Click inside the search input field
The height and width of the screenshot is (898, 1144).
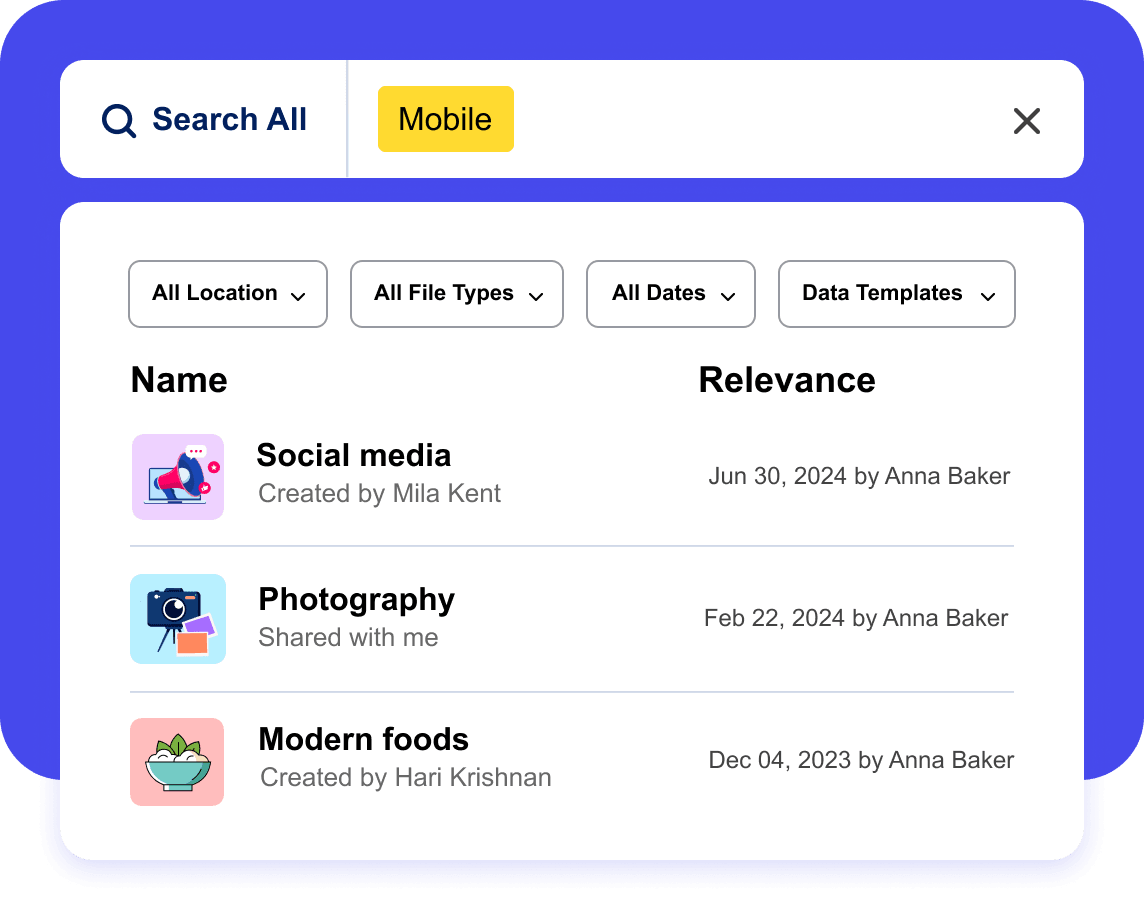coord(700,119)
